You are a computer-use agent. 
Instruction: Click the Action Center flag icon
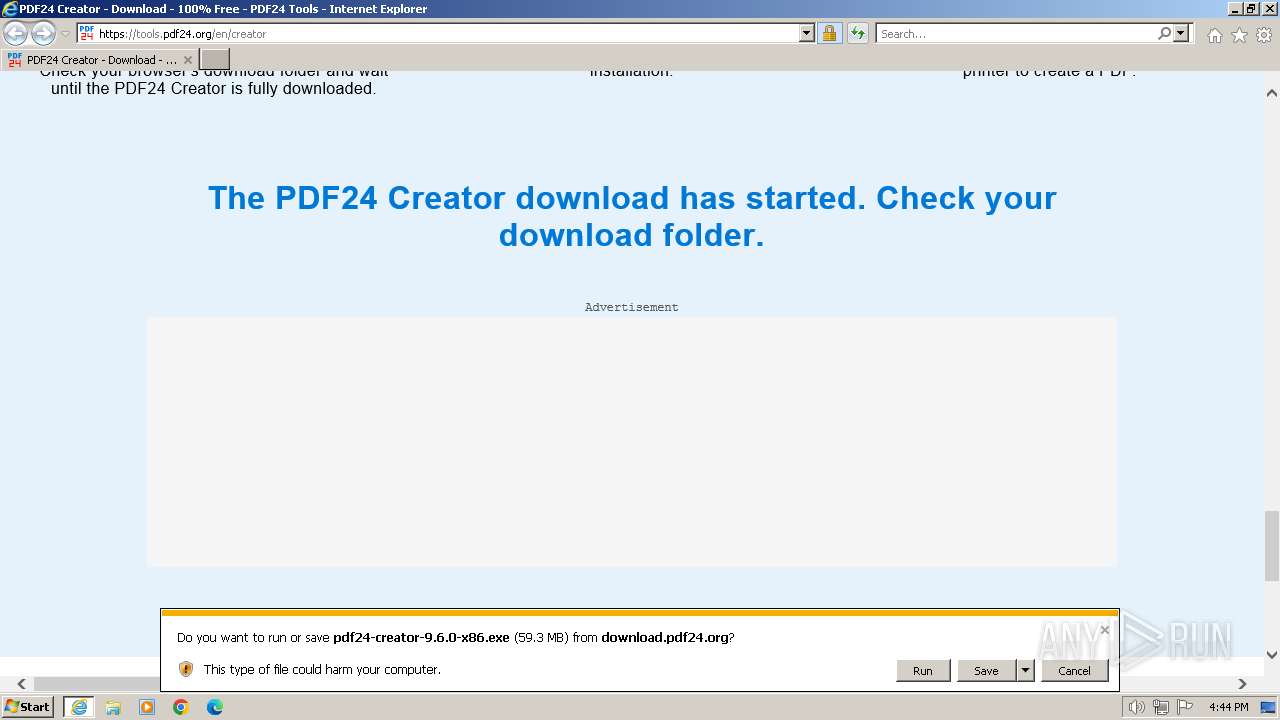pos(1186,707)
